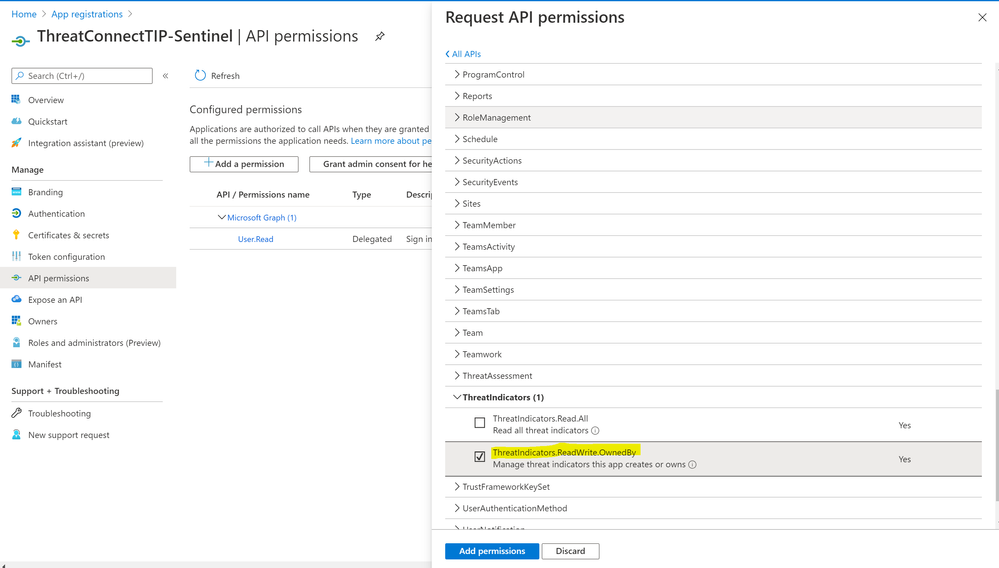
Task: Uncheck ThreatIndicators.ReadWrite.OwnedBy checkbox
Action: click(480, 457)
